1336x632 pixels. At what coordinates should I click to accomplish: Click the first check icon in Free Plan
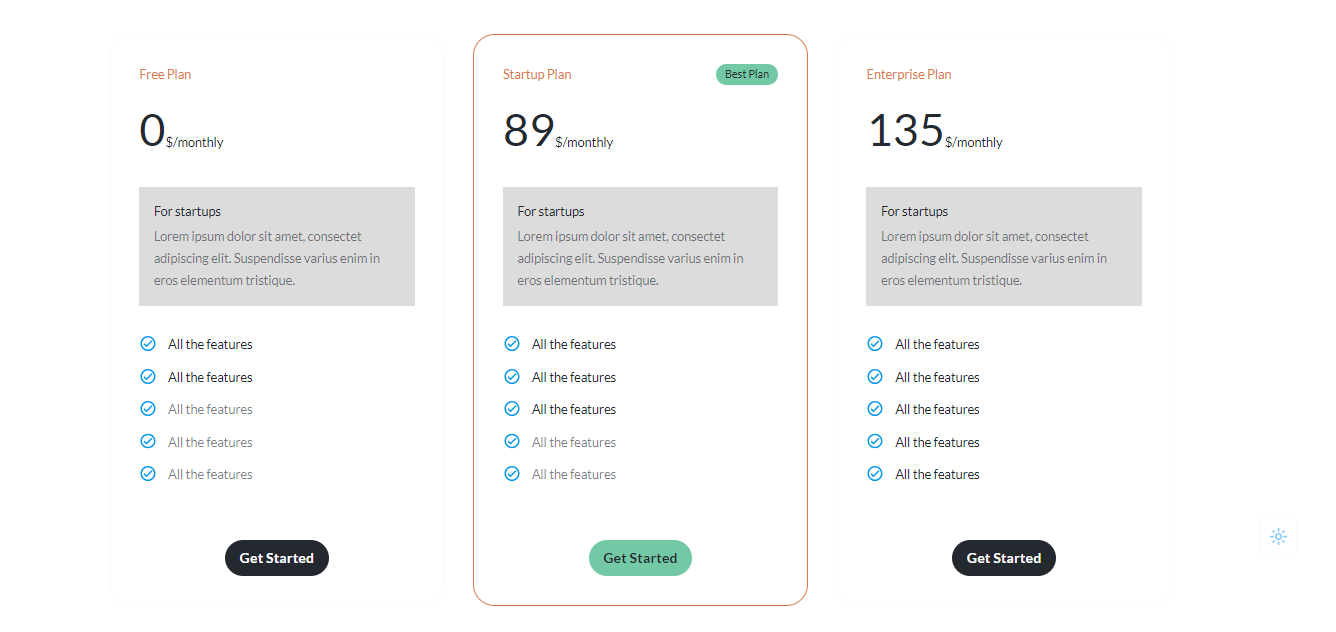[x=148, y=344]
